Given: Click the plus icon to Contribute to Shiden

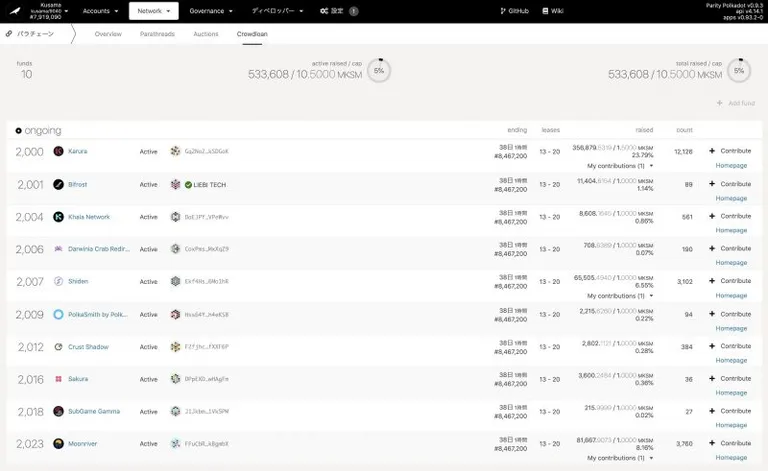Looking at the screenshot, I should [712, 281].
